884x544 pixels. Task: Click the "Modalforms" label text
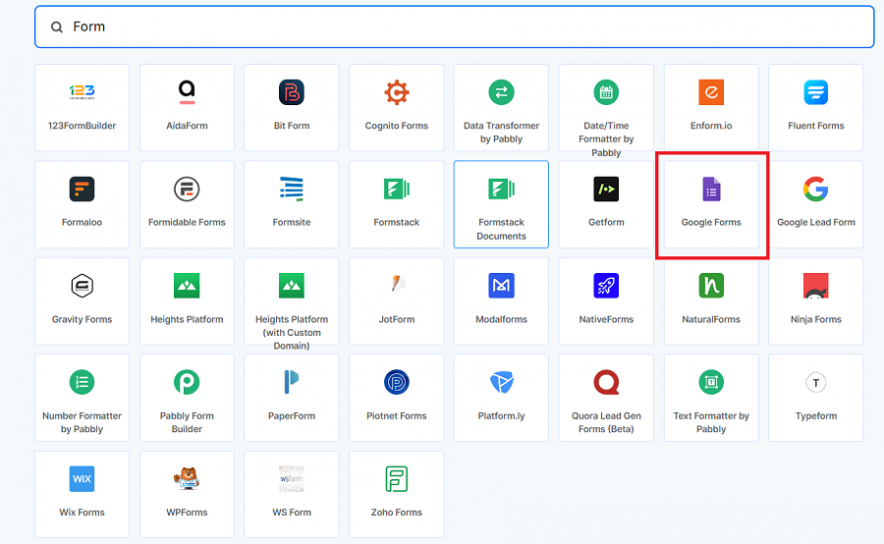[x=501, y=319]
